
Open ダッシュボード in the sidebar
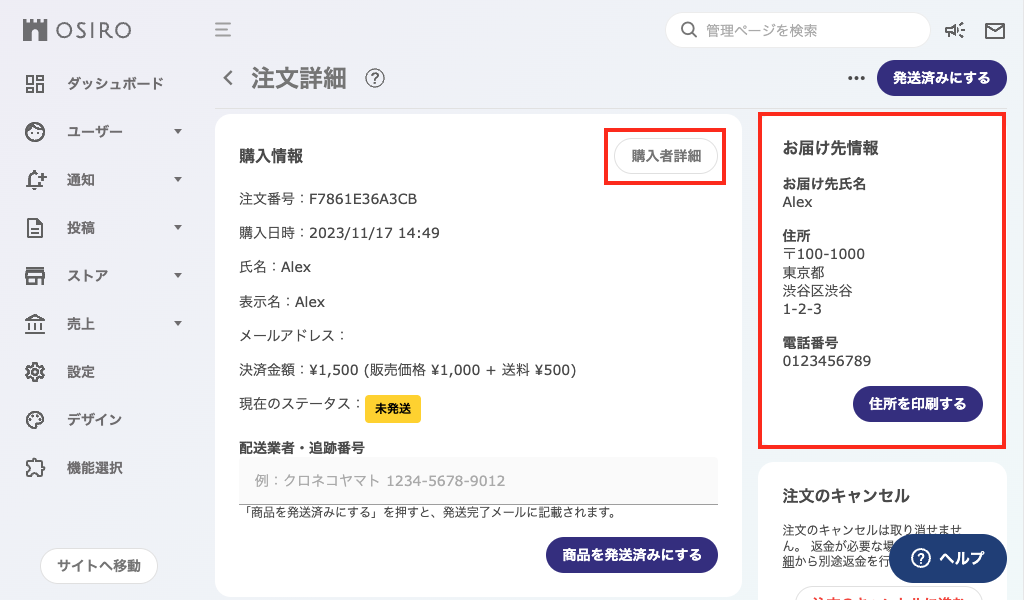[115, 84]
